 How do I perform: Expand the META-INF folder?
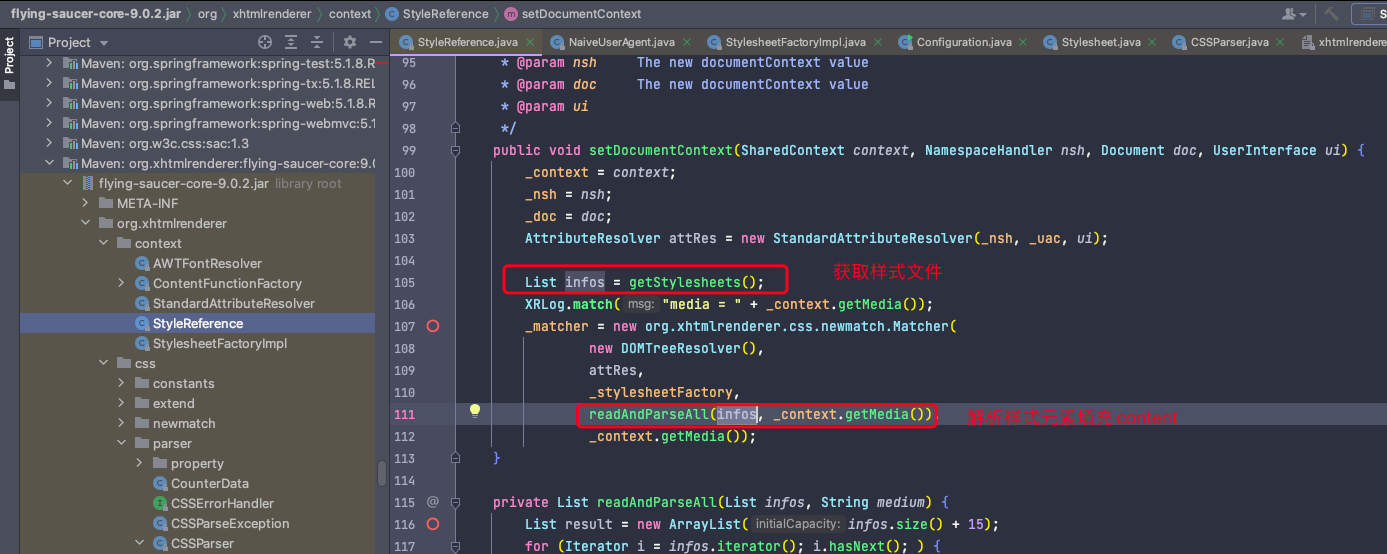[86, 203]
